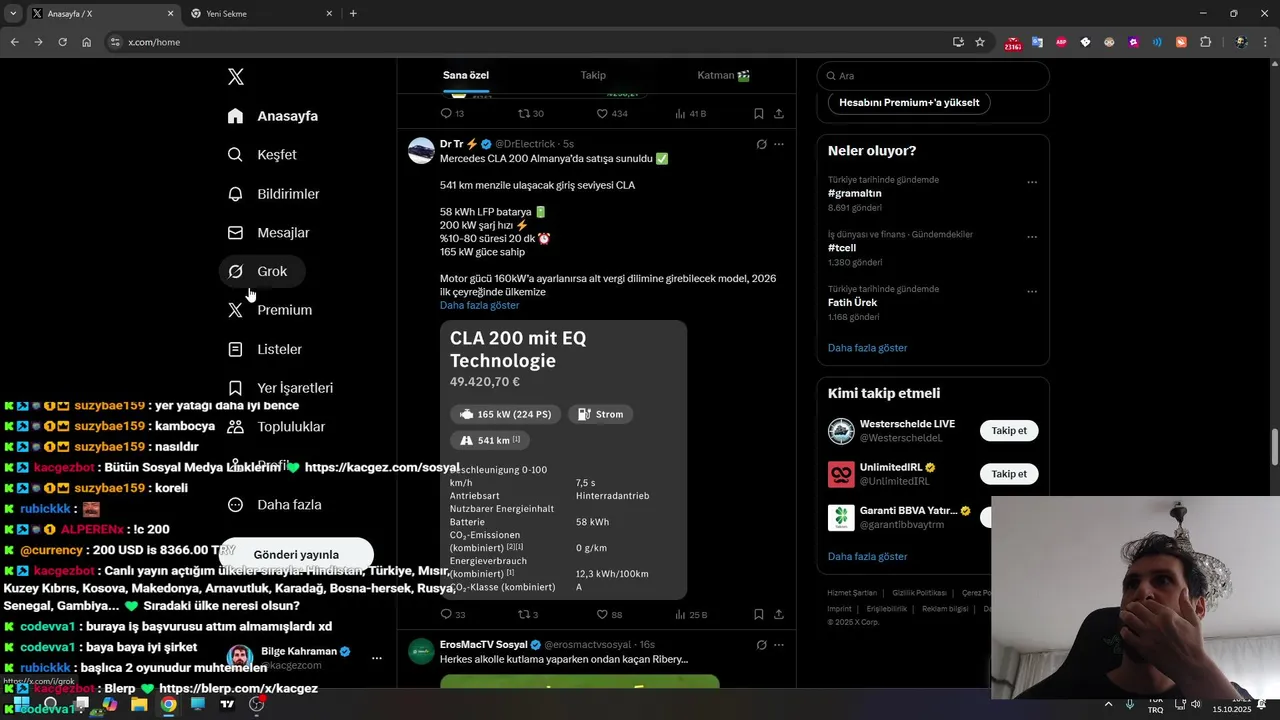Open Dr Tr profile avatar
The image size is (1280, 720).
pyautogui.click(x=422, y=151)
